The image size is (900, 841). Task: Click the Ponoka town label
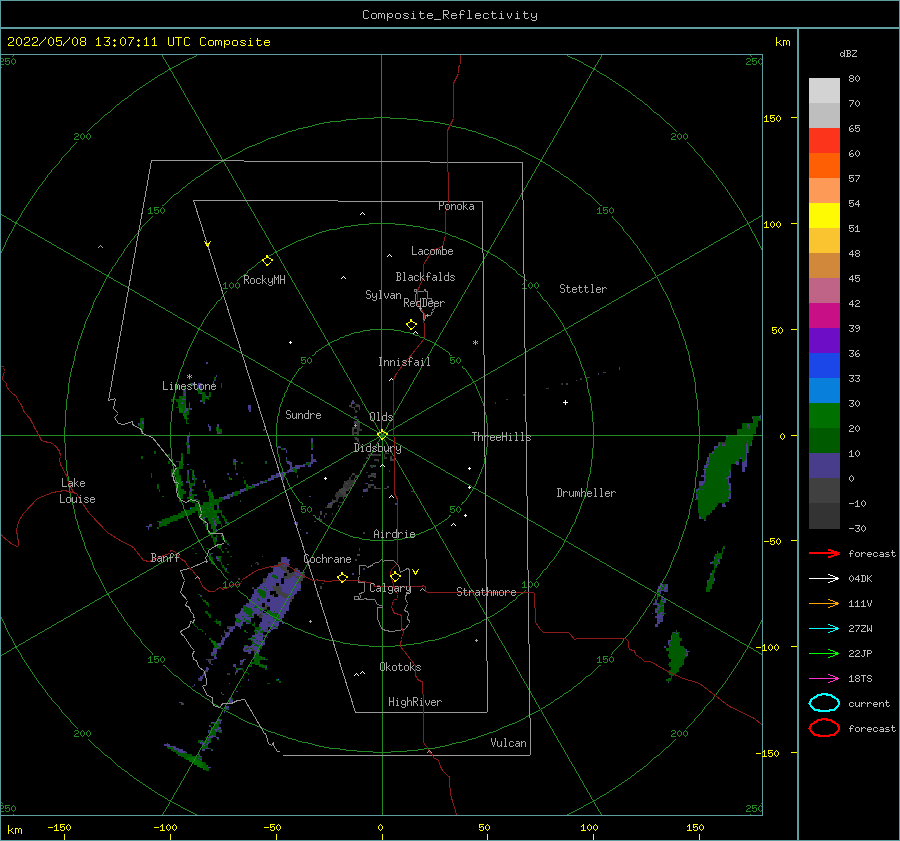(456, 206)
